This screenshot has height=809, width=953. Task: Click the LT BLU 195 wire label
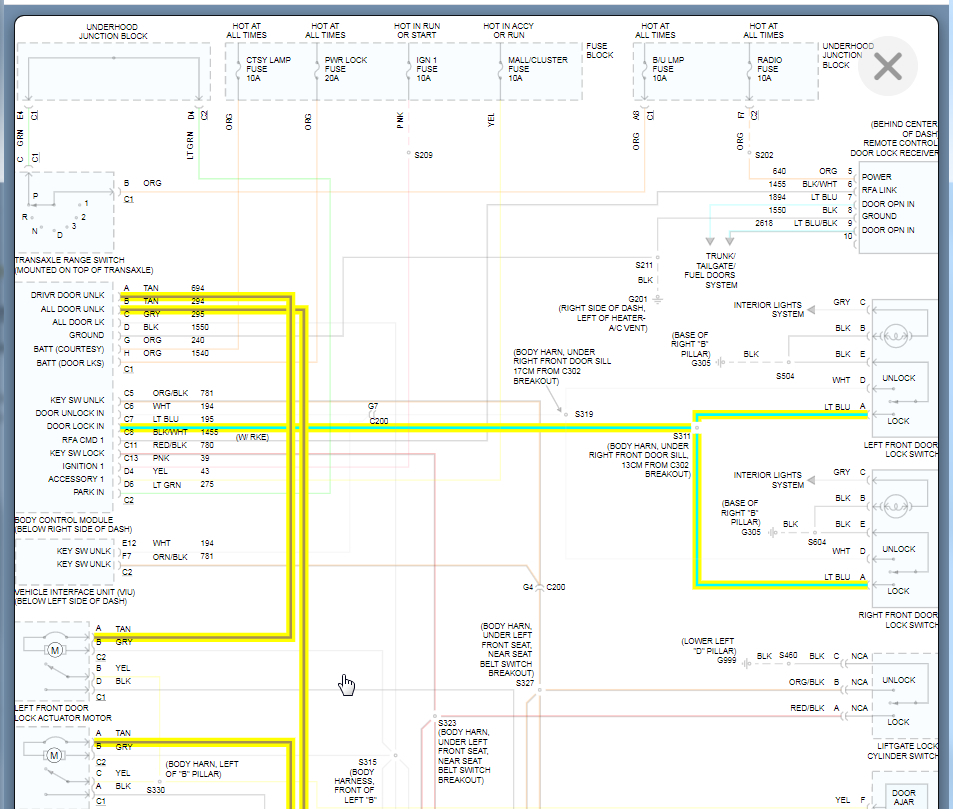184,419
